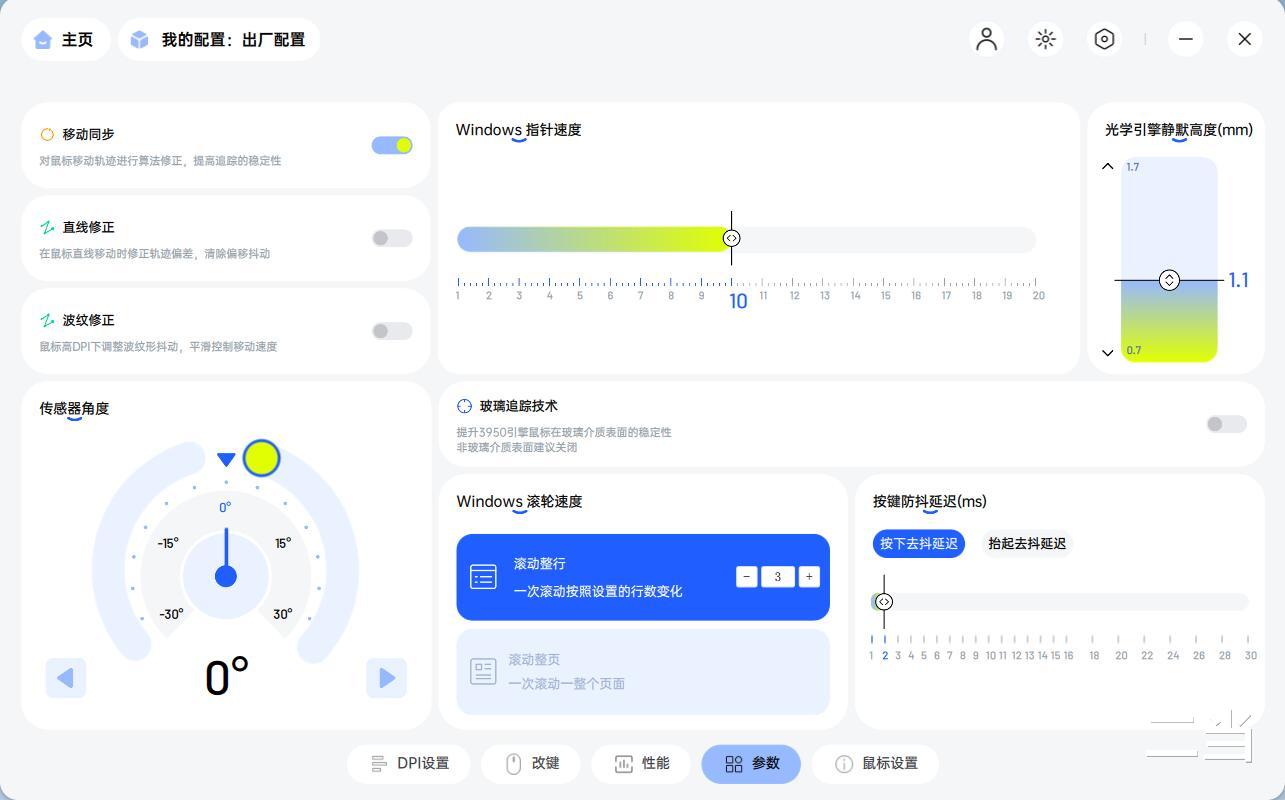Screen dimensions: 1285x800
Task: Click the chart icon of 性能
Action: coord(623,764)
